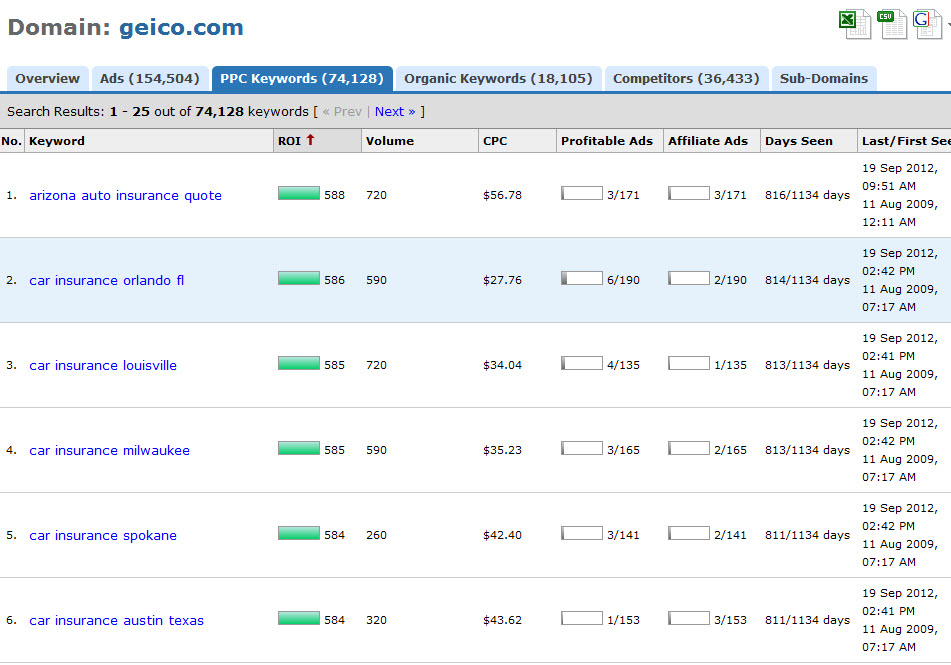Click CPC value $42.40

pos(502,535)
